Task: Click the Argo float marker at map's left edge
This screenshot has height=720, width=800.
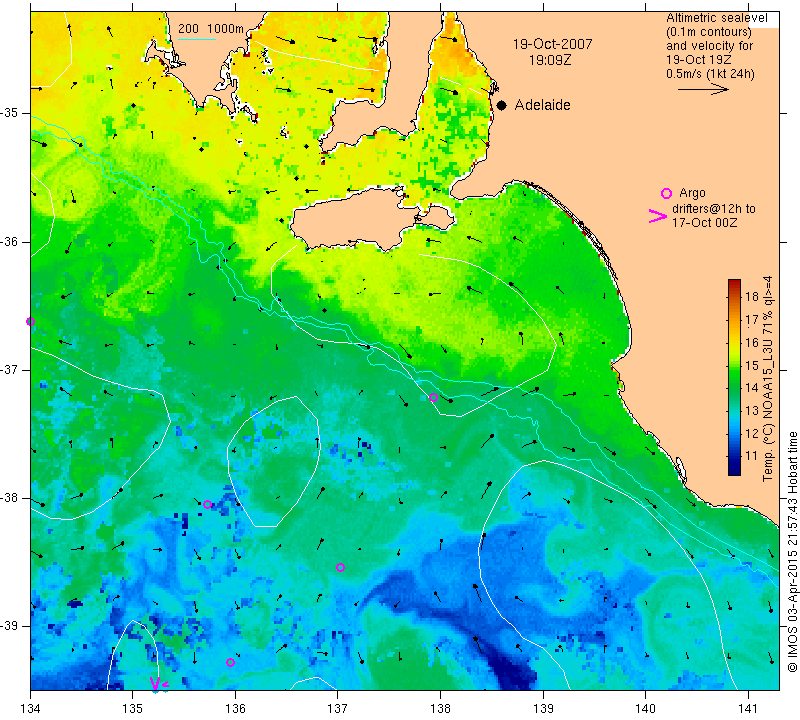Action: point(31,321)
